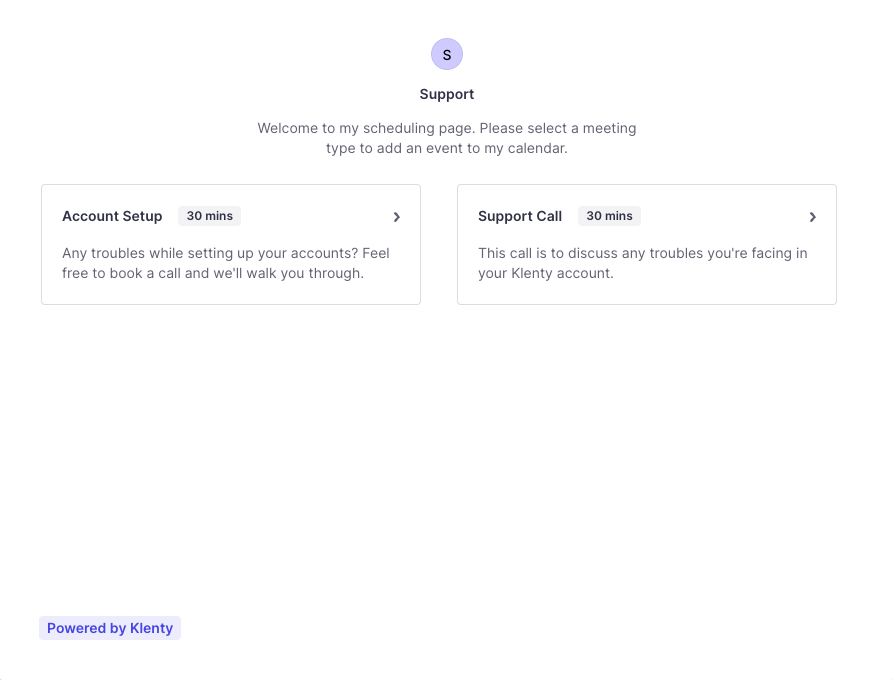Click the Support Call chevron arrow
The image size is (893, 680).
[813, 217]
